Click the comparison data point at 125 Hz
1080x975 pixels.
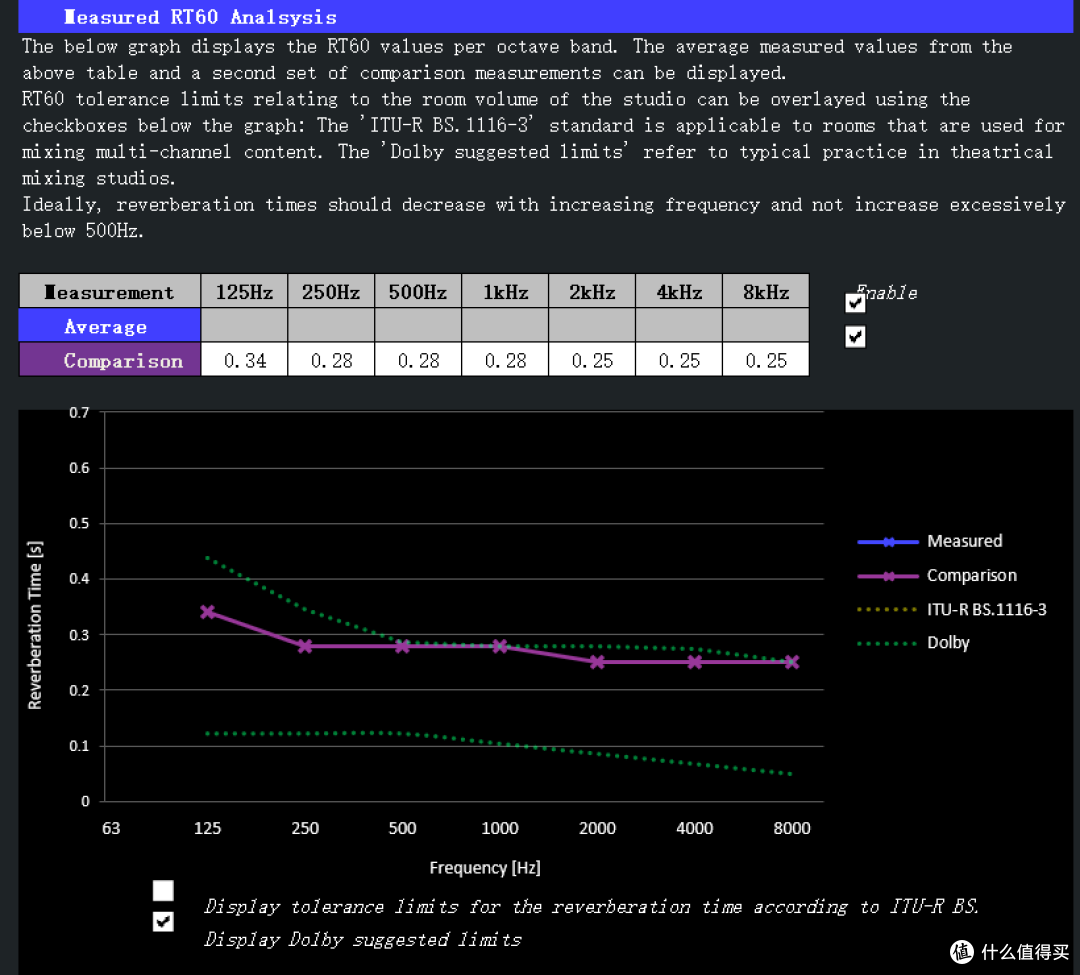point(207,611)
